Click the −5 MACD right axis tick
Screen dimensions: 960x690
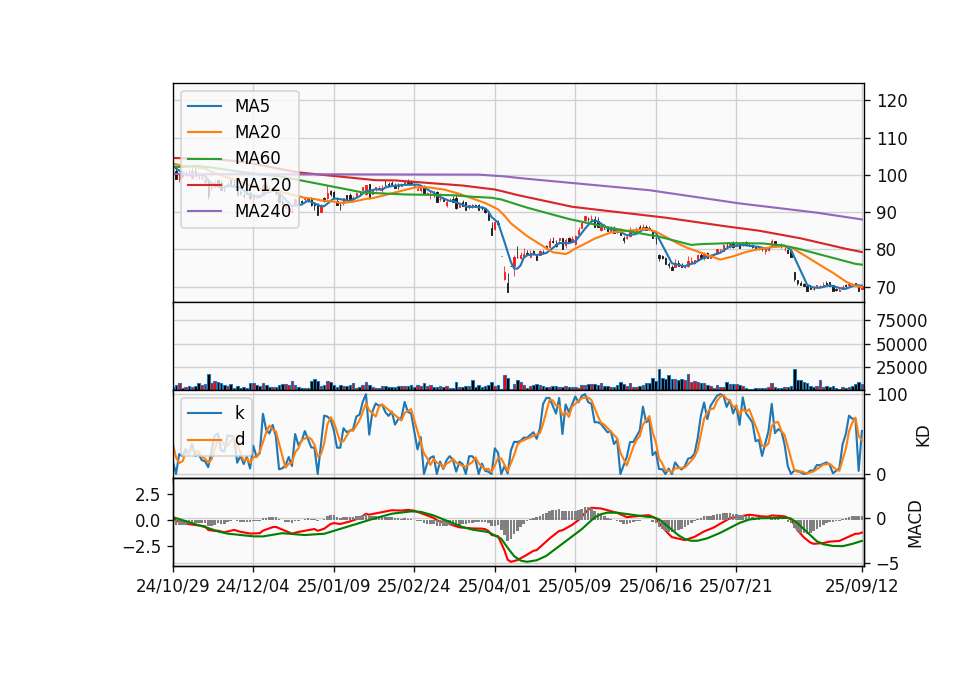pos(886,563)
